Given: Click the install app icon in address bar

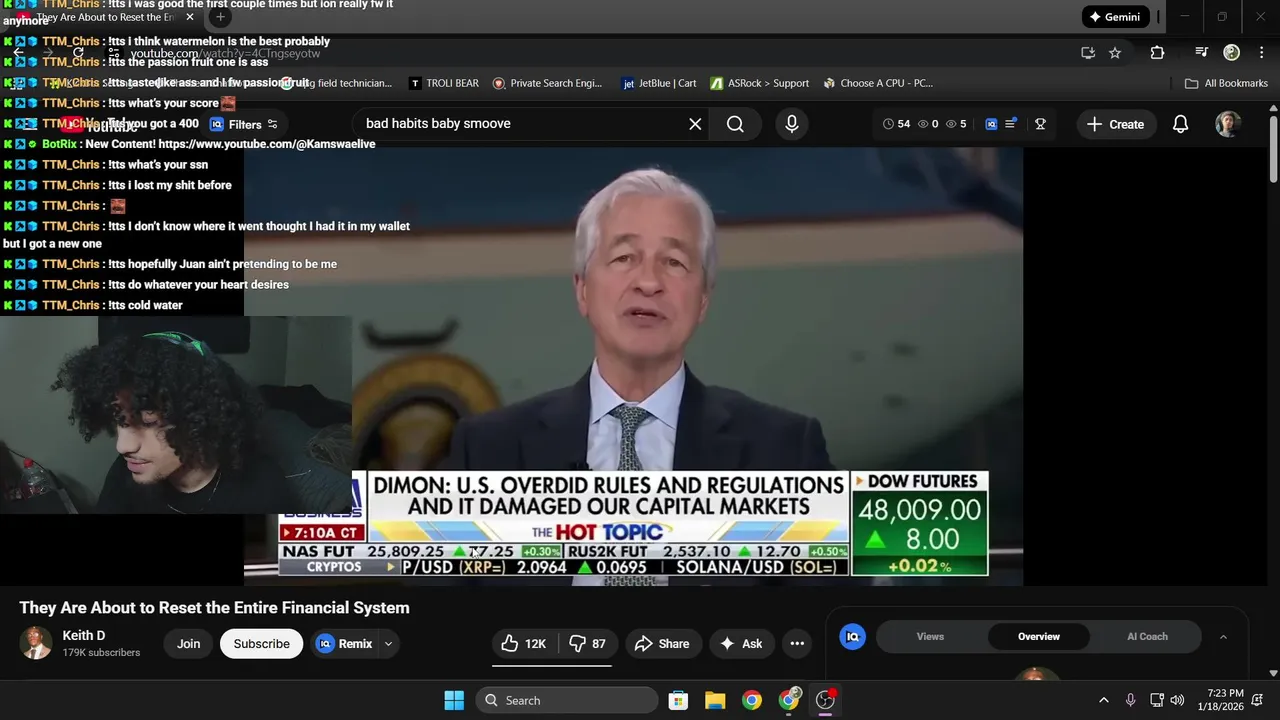Looking at the screenshot, I should click(1088, 53).
